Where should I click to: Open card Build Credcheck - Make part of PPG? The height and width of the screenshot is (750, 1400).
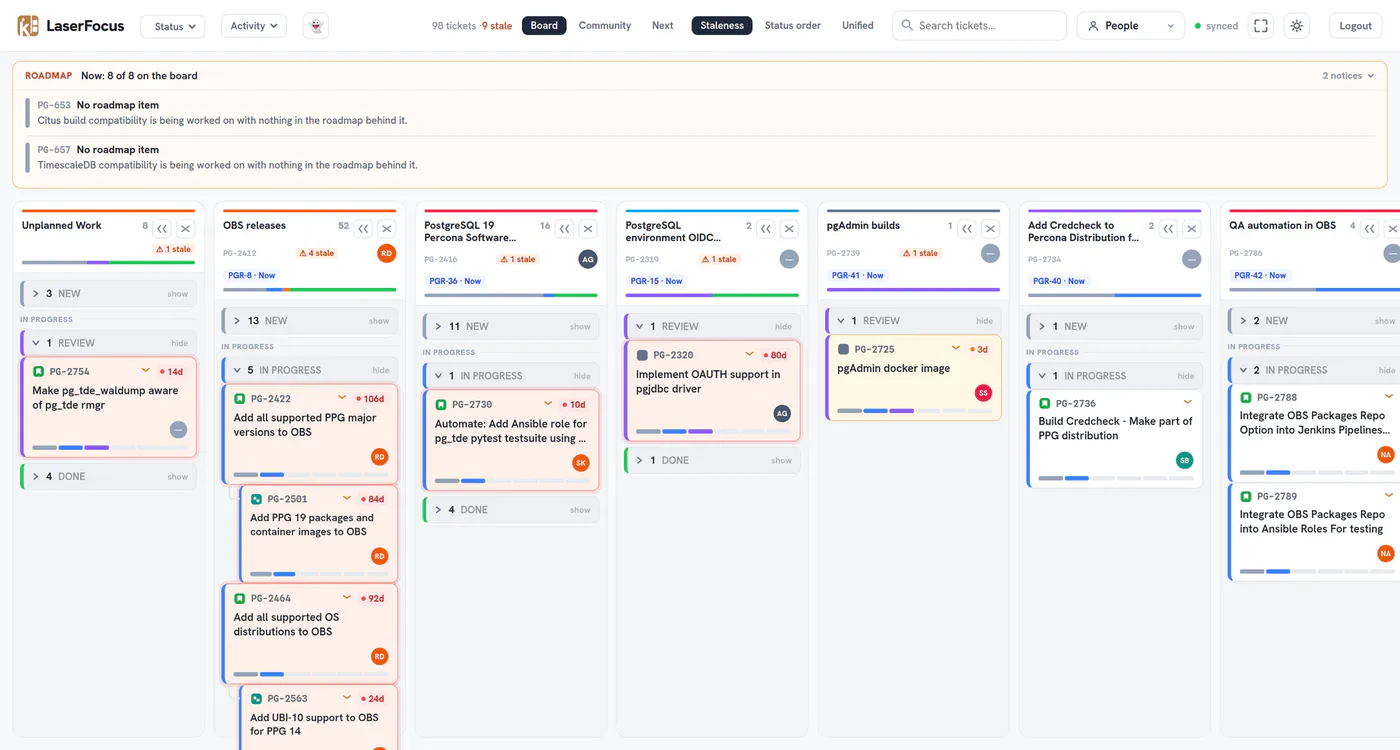(x=1115, y=439)
